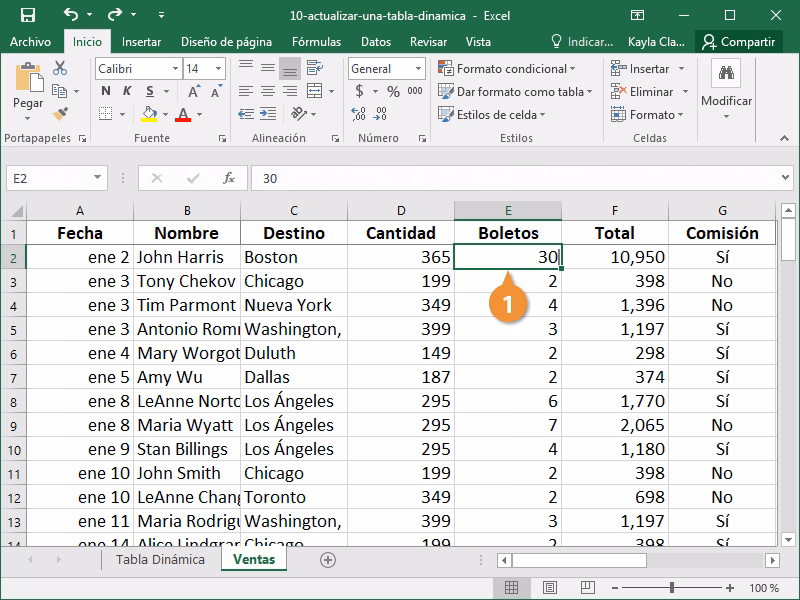
Task: Activate the Format Painter brush
Action: pyautogui.click(x=60, y=113)
